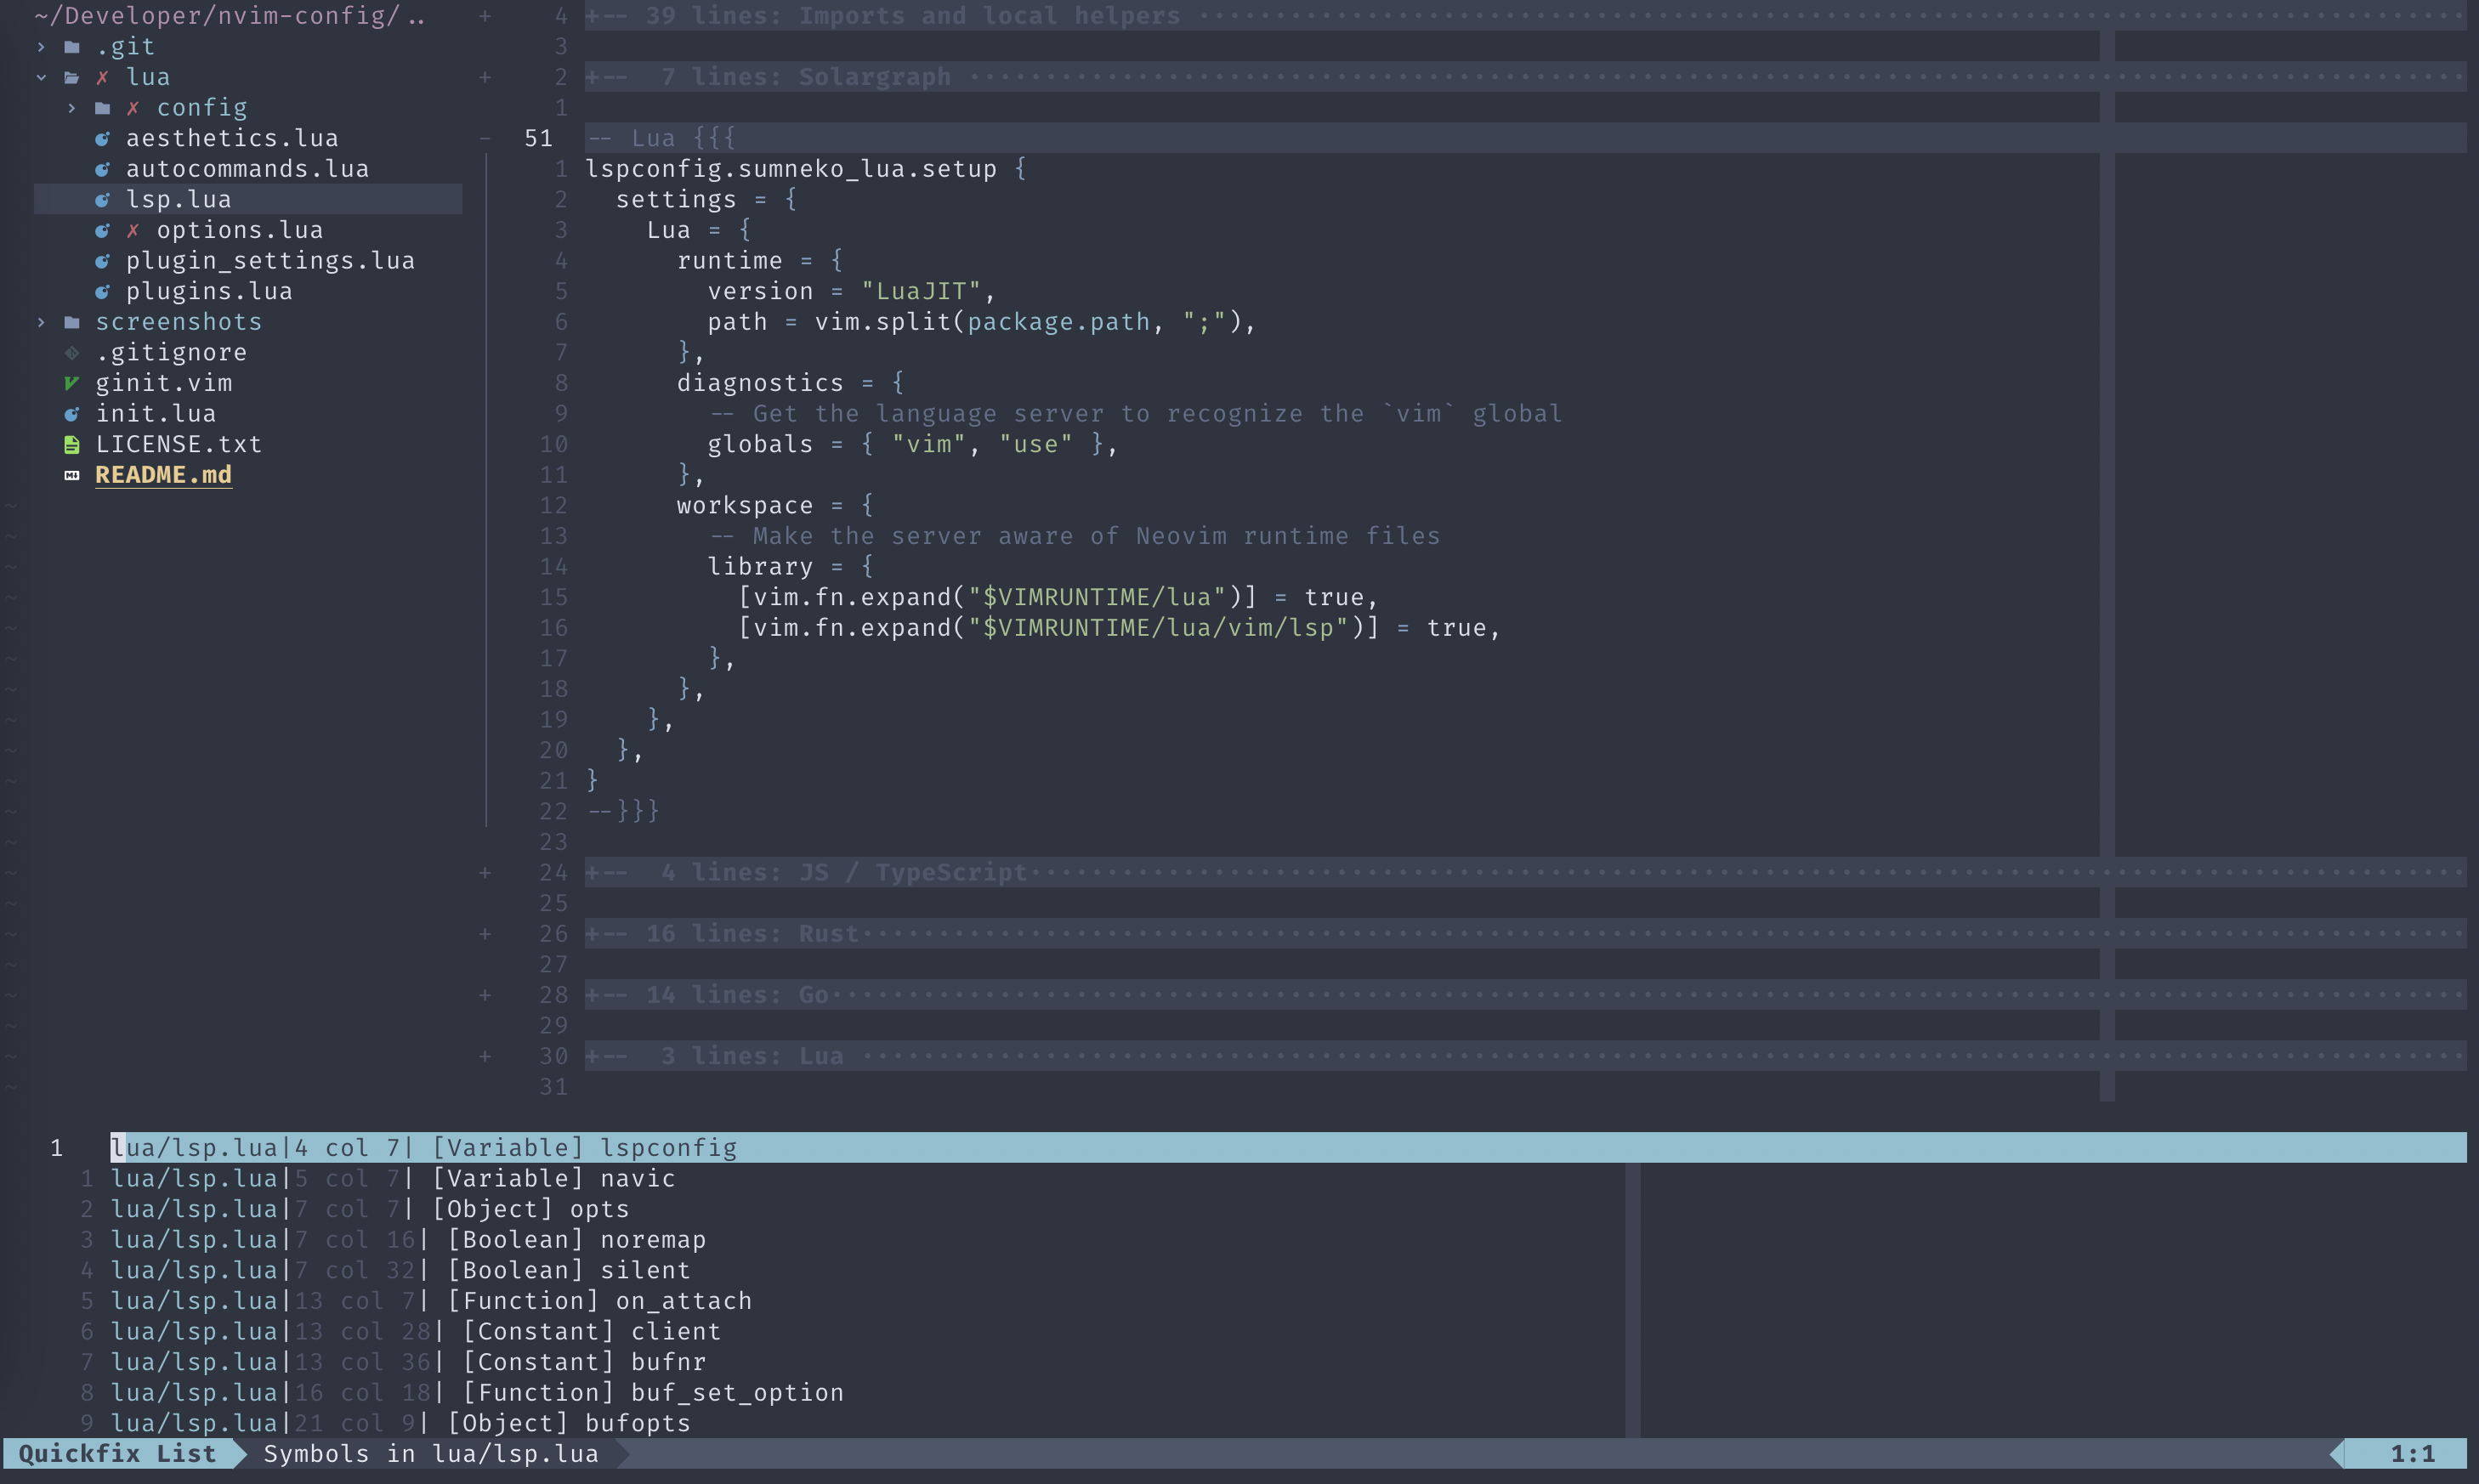Click the Lua icon next to autocommands.lua
2479x1484 pixels.
(102, 169)
